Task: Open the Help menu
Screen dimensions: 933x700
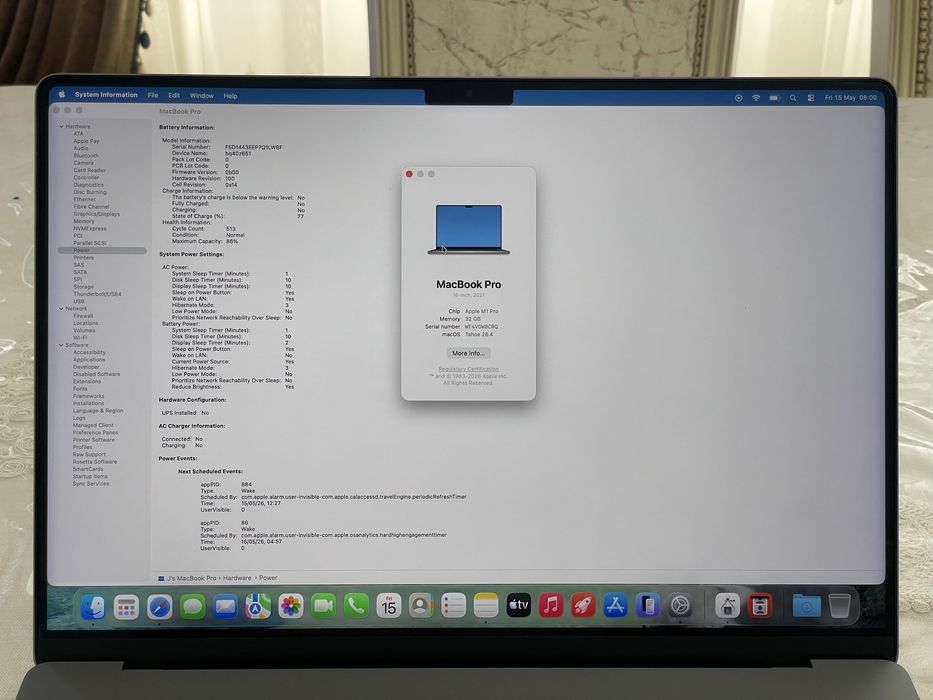Action: 230,96
